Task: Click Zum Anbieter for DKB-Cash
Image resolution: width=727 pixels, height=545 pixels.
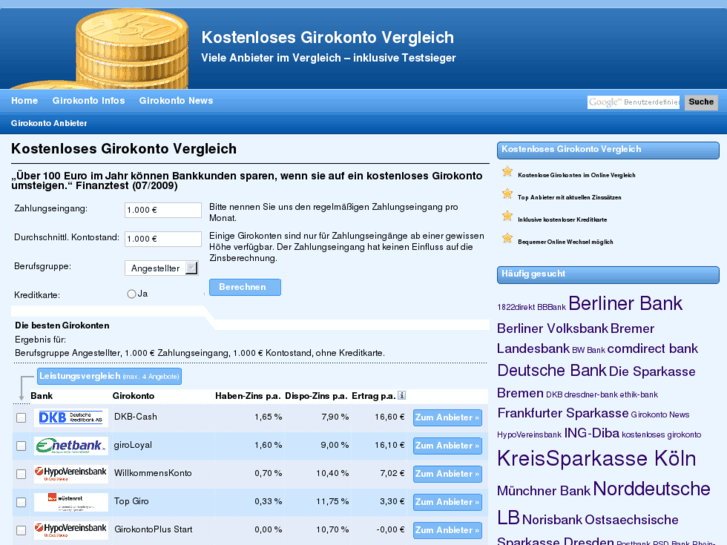Action: 447,417
